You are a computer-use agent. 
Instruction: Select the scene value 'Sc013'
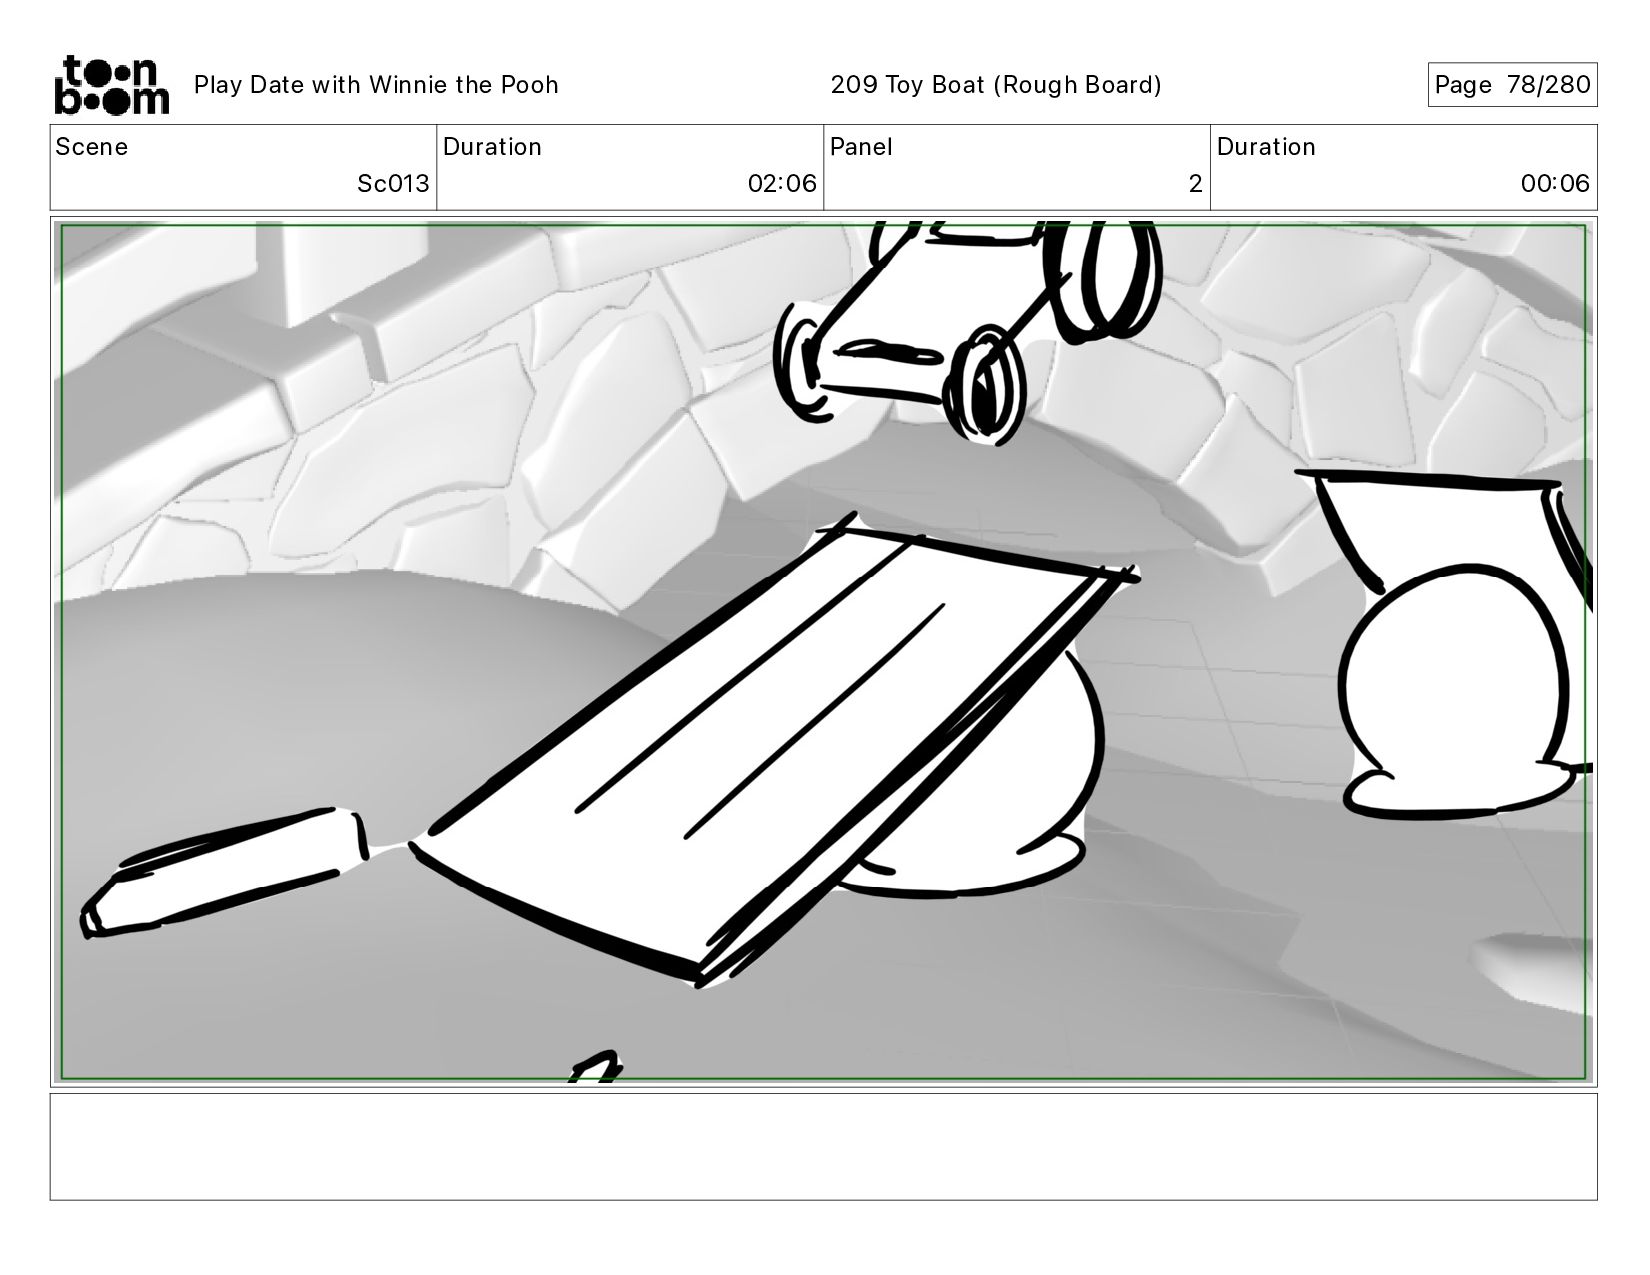(x=393, y=184)
